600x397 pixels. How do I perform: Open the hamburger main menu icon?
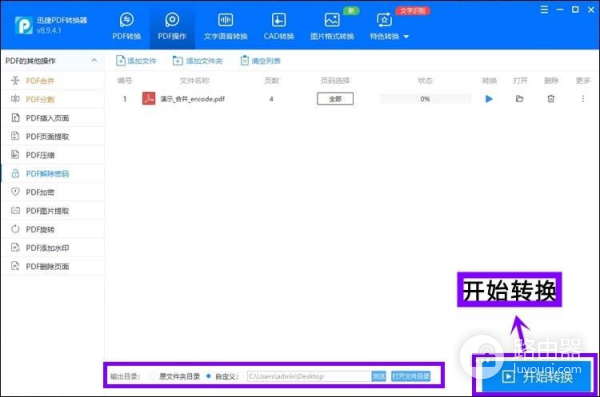(544, 10)
